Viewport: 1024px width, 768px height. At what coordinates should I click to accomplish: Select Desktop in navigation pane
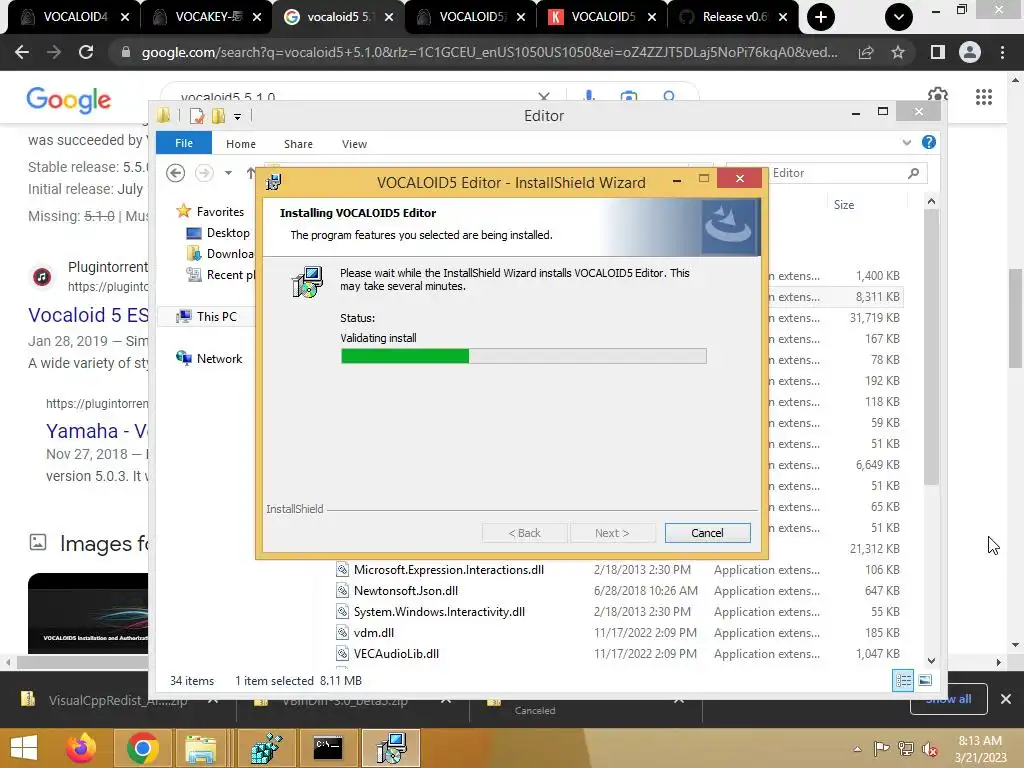(219, 233)
